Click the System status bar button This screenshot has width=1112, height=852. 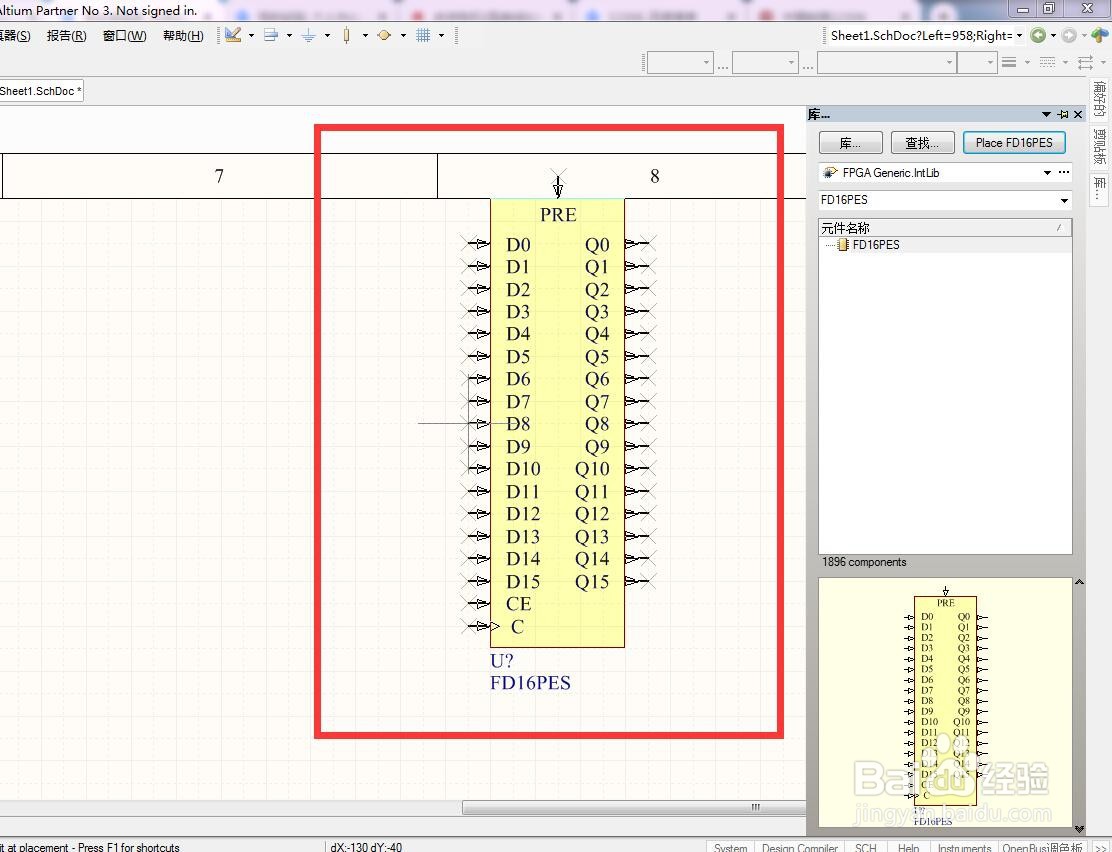tap(730, 847)
